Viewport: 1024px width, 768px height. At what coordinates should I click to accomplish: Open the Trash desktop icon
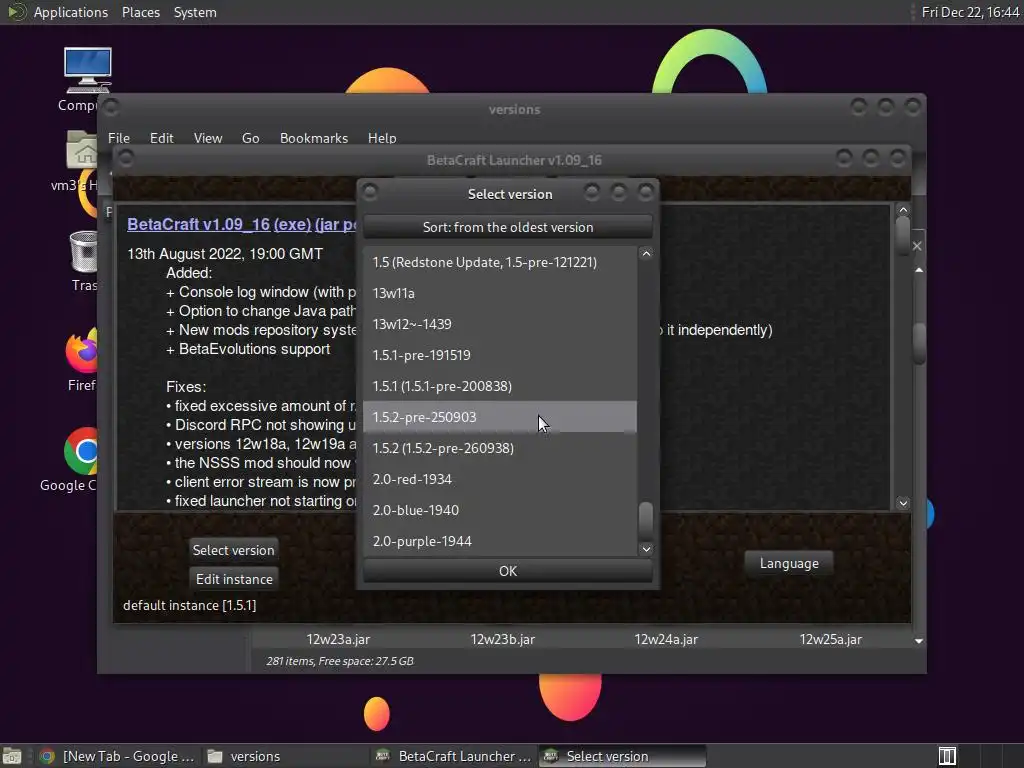pos(84,251)
